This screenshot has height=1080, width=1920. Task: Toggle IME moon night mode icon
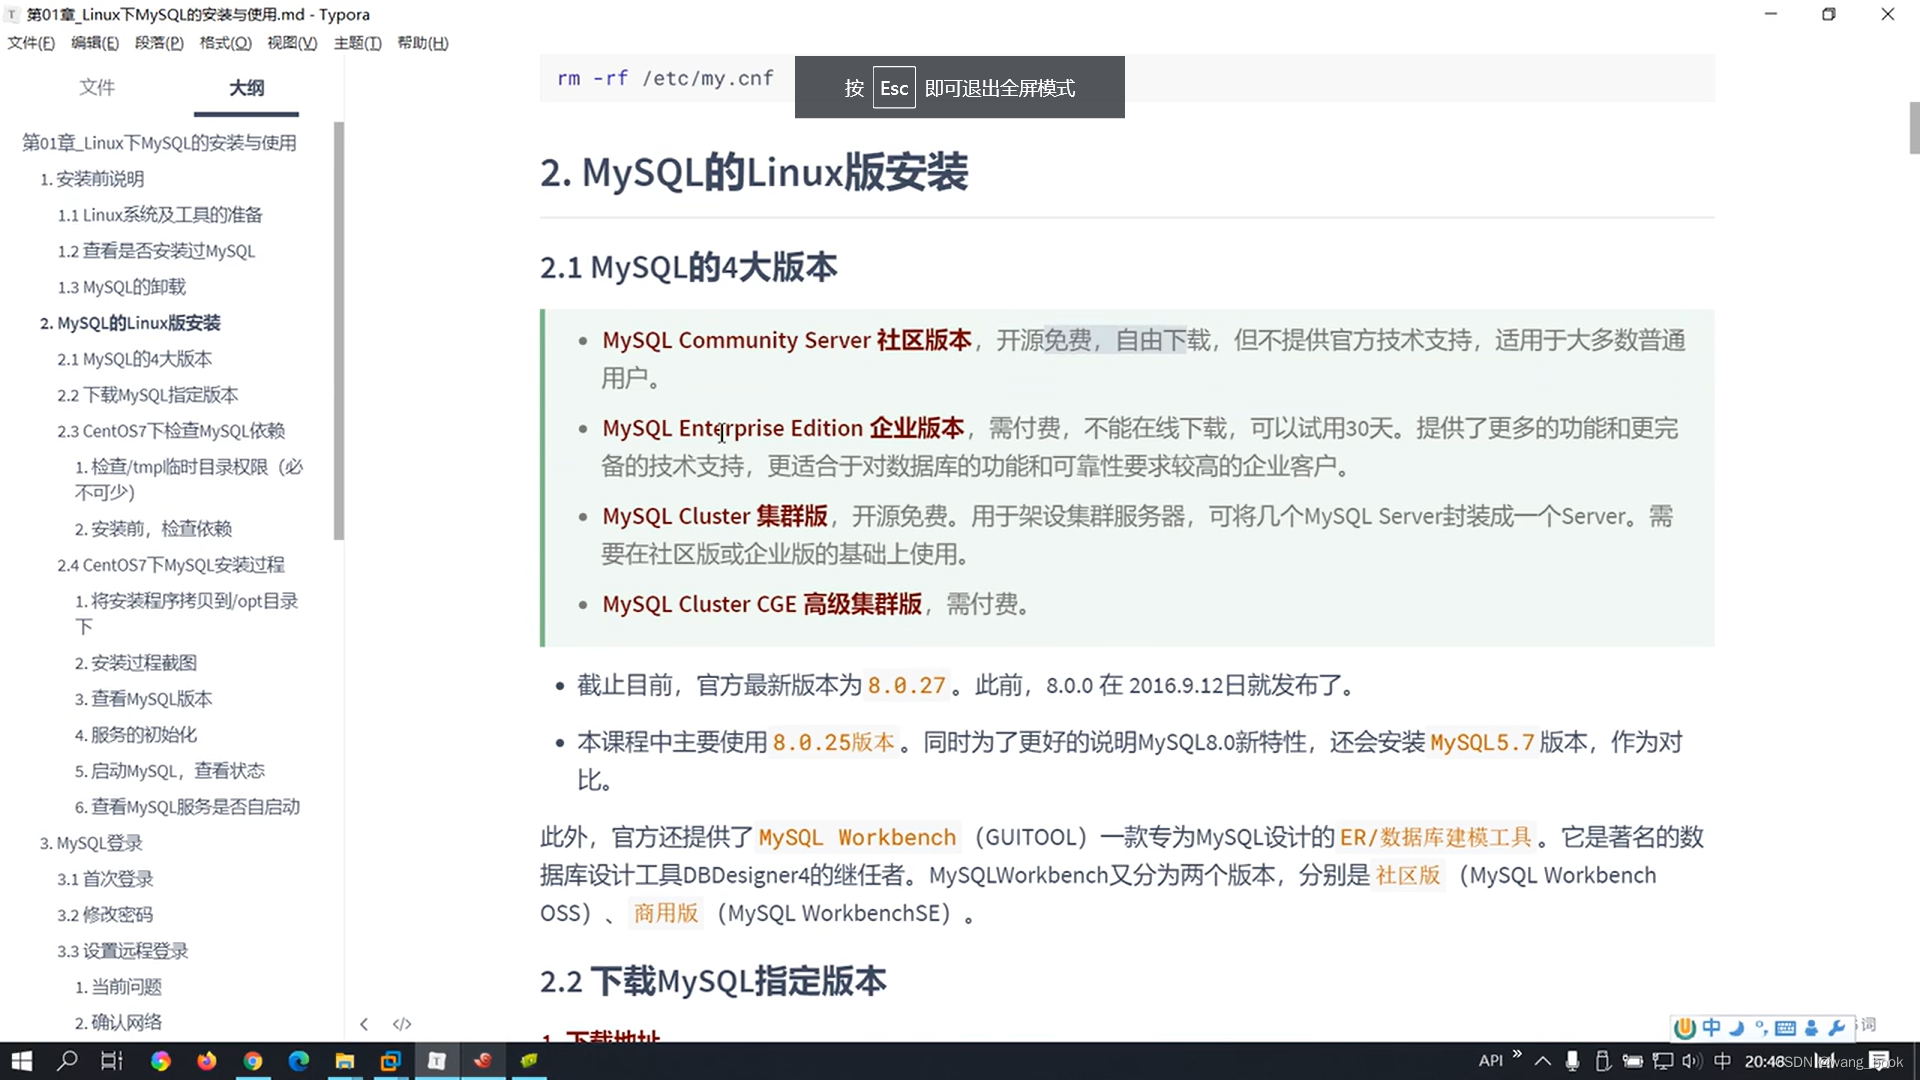click(x=1737, y=1028)
